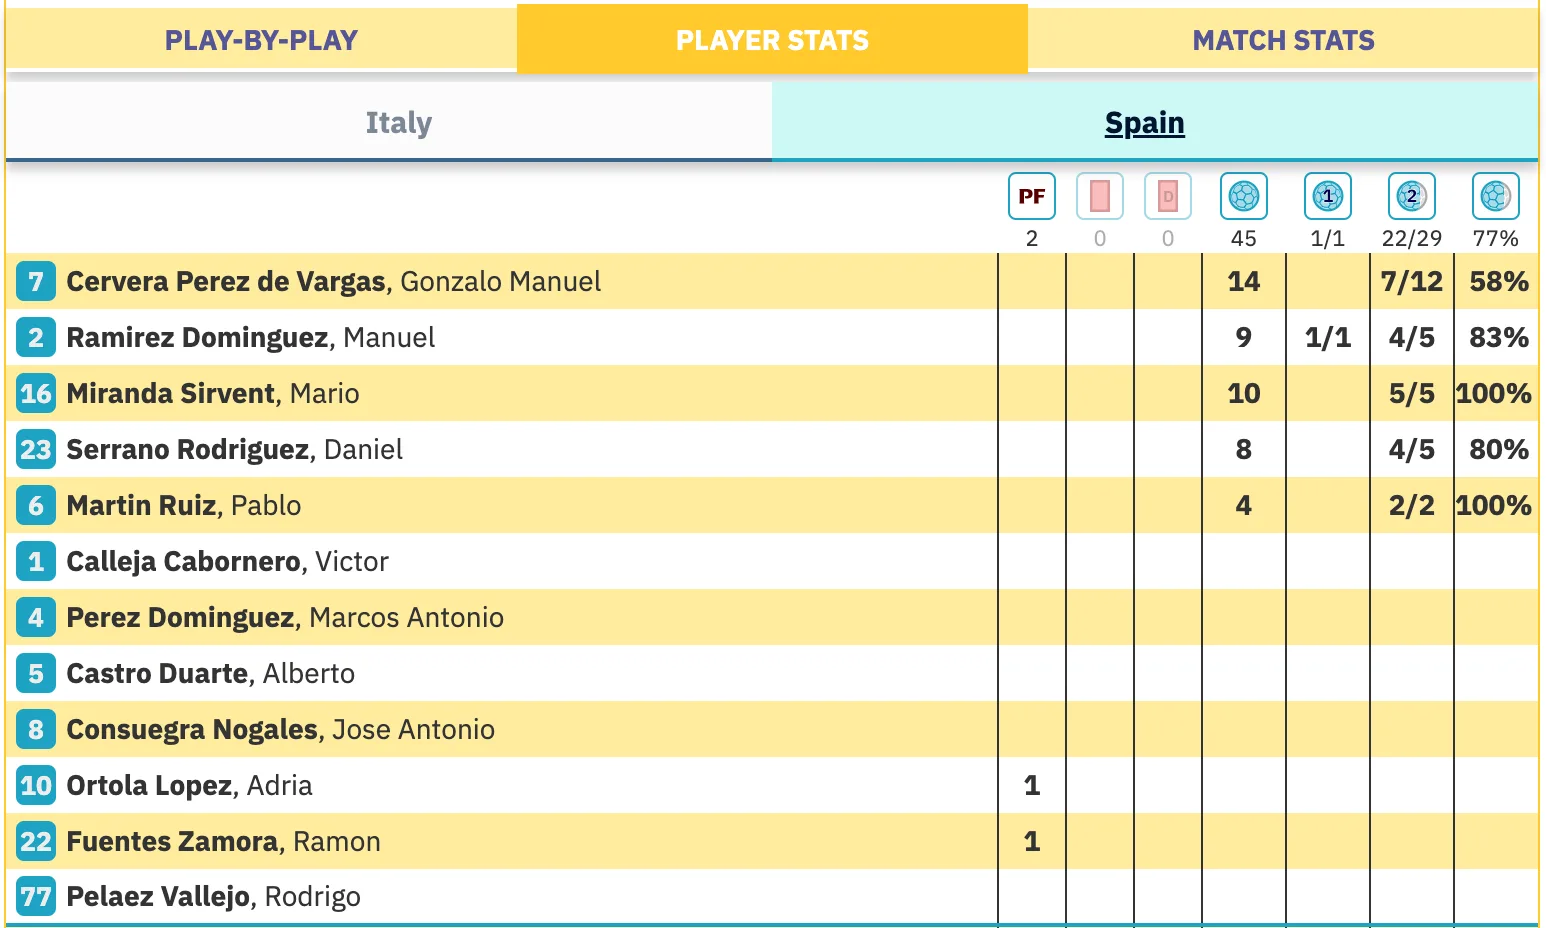The width and height of the screenshot is (1546, 928).
Task: Click the number 7 jersey badge
Action: point(36,282)
